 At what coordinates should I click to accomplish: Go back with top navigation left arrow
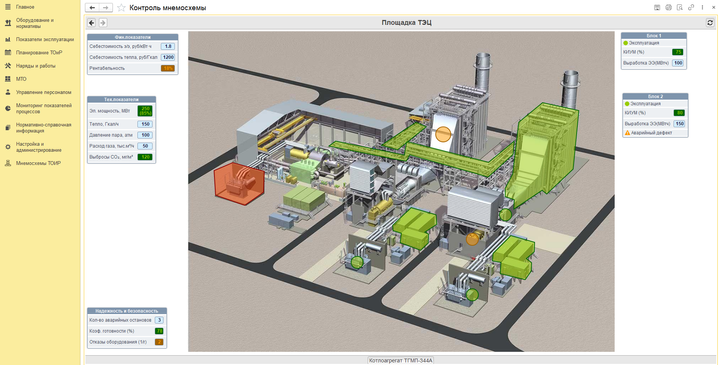pyautogui.click(x=92, y=7)
